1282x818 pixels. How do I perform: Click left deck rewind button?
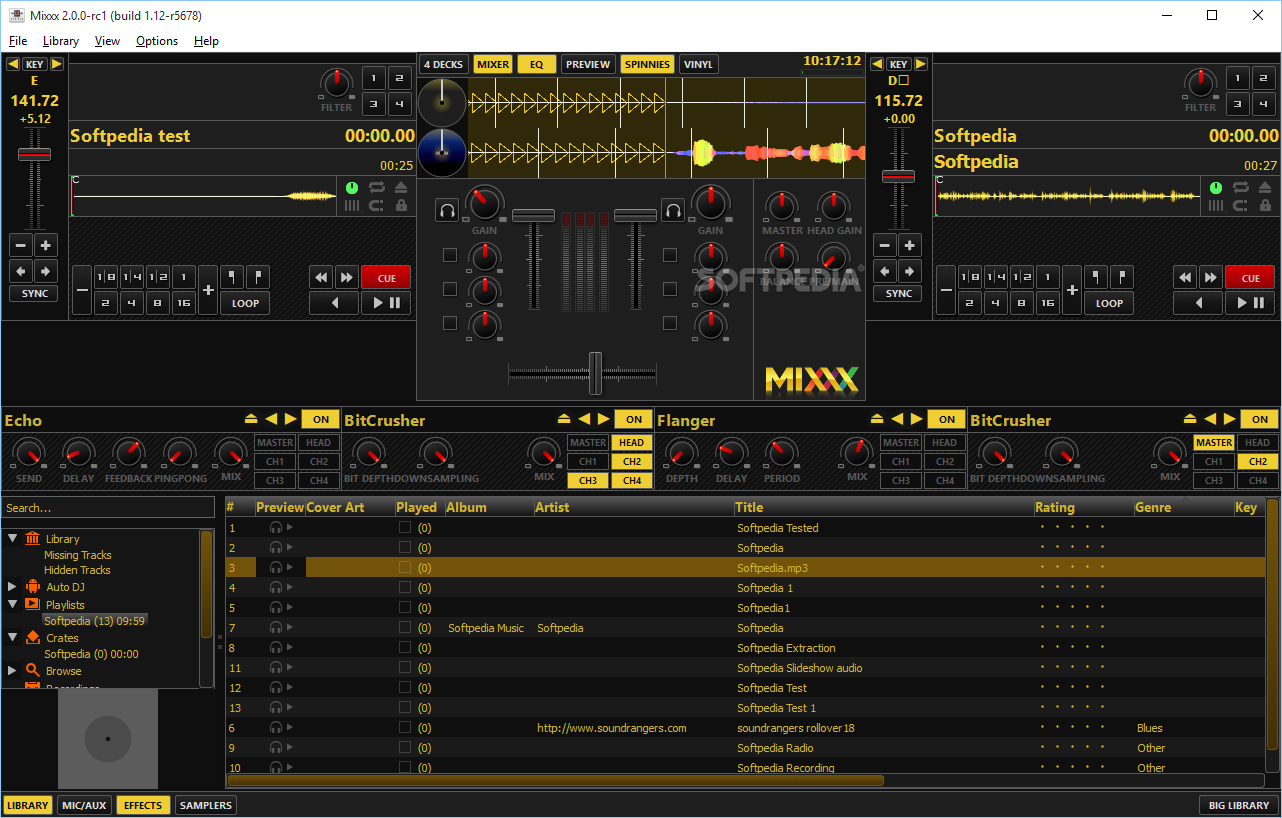tap(321, 277)
